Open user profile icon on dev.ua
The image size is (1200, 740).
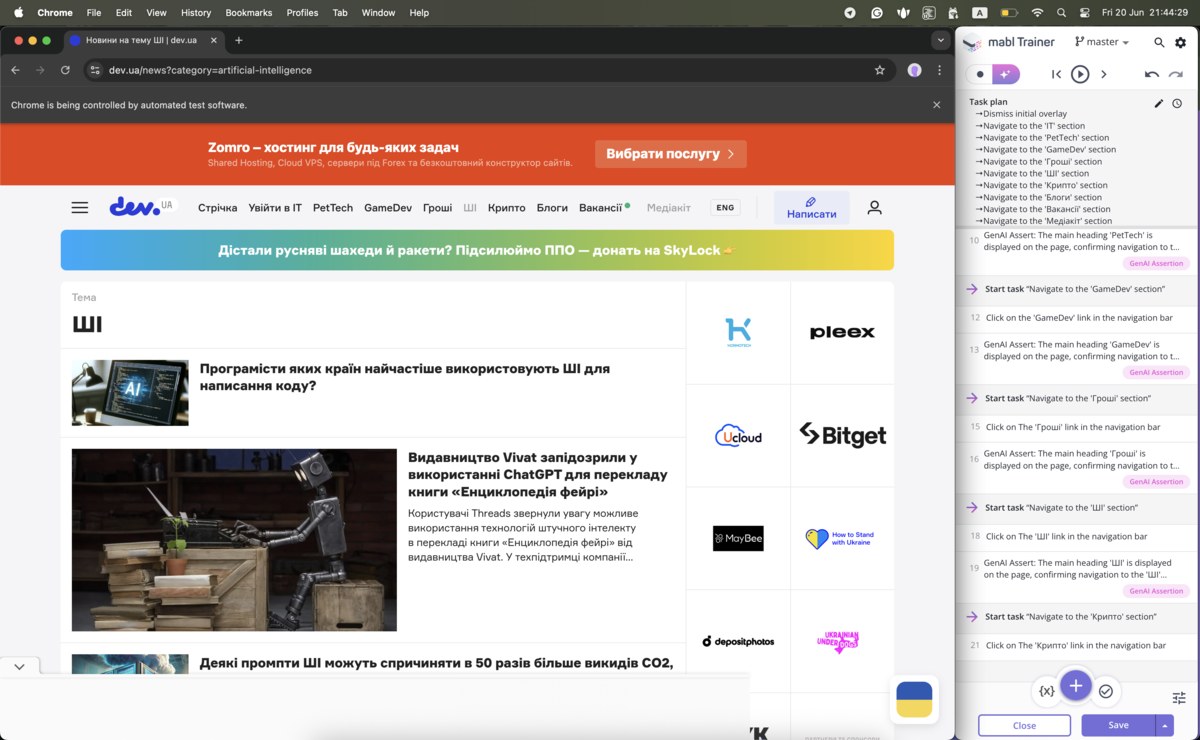(x=875, y=208)
